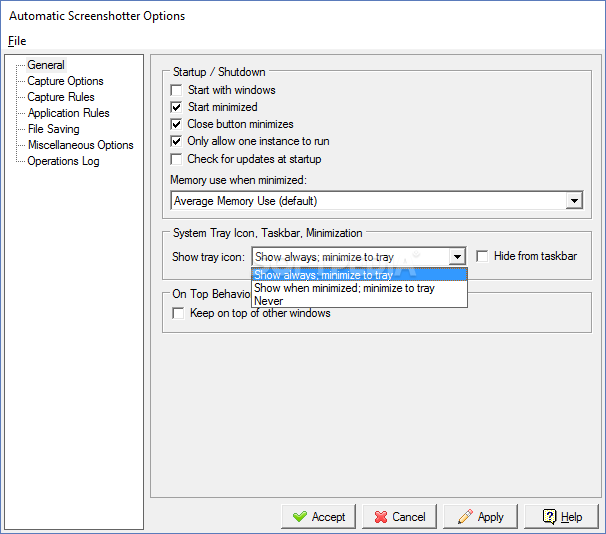Image resolution: width=606 pixels, height=534 pixels.
Task: Click the Accept button
Action: click(x=318, y=517)
